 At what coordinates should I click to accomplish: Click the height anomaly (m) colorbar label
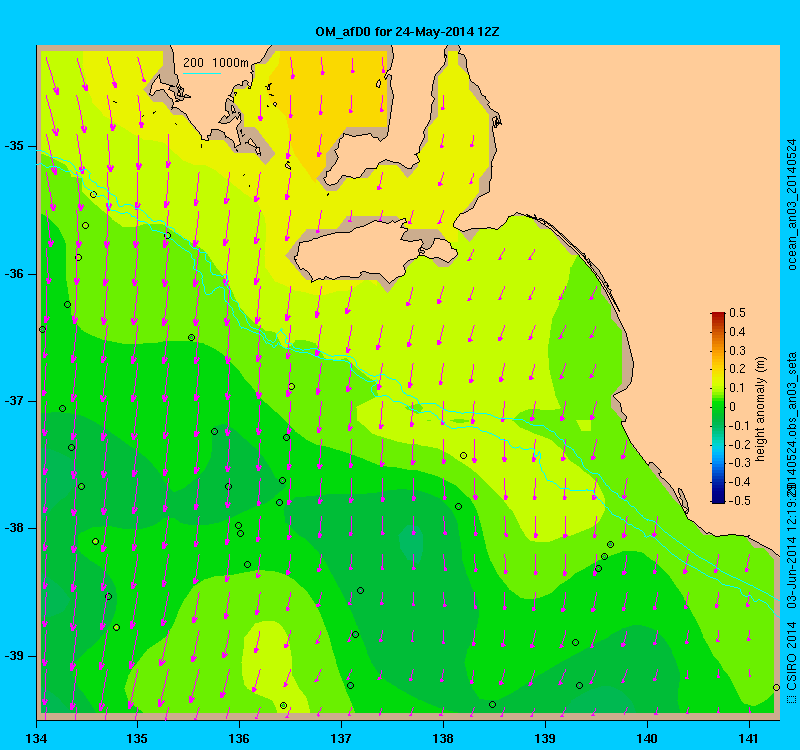pos(761,408)
